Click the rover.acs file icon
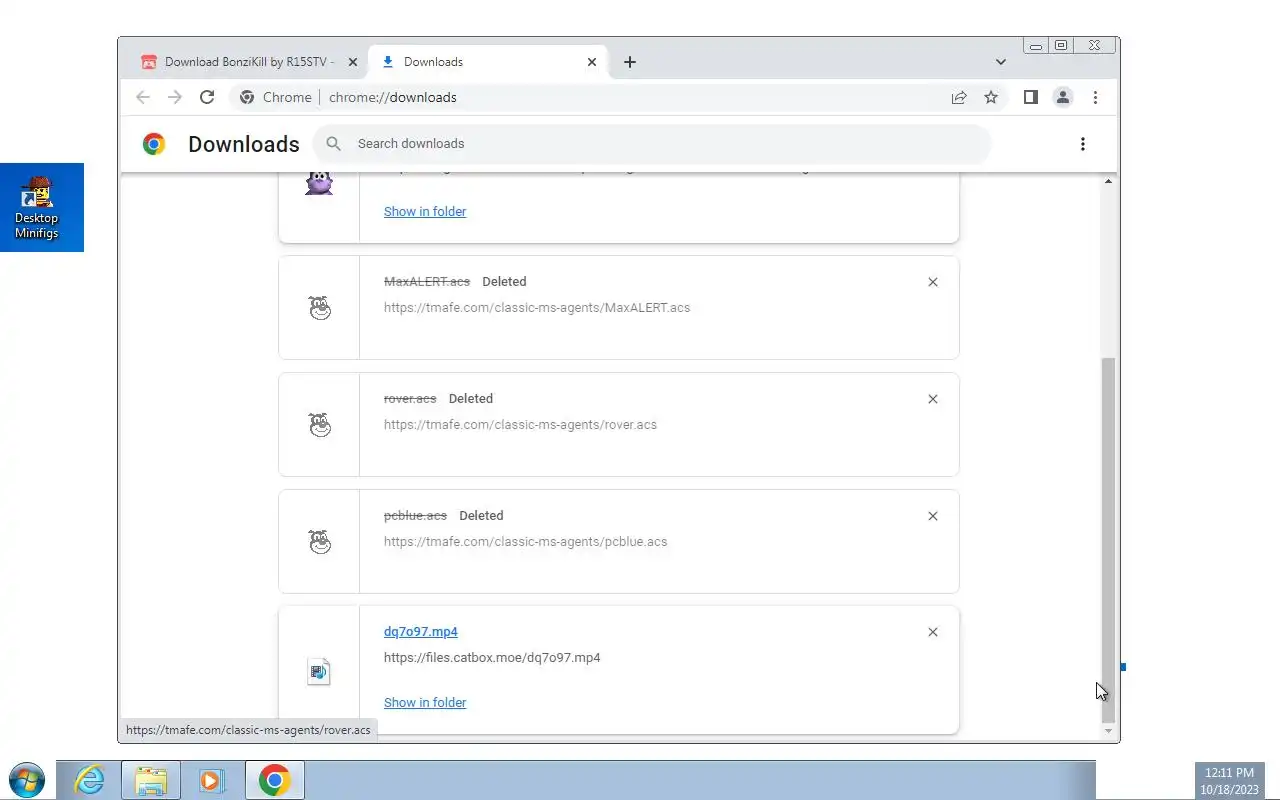 [x=319, y=425]
